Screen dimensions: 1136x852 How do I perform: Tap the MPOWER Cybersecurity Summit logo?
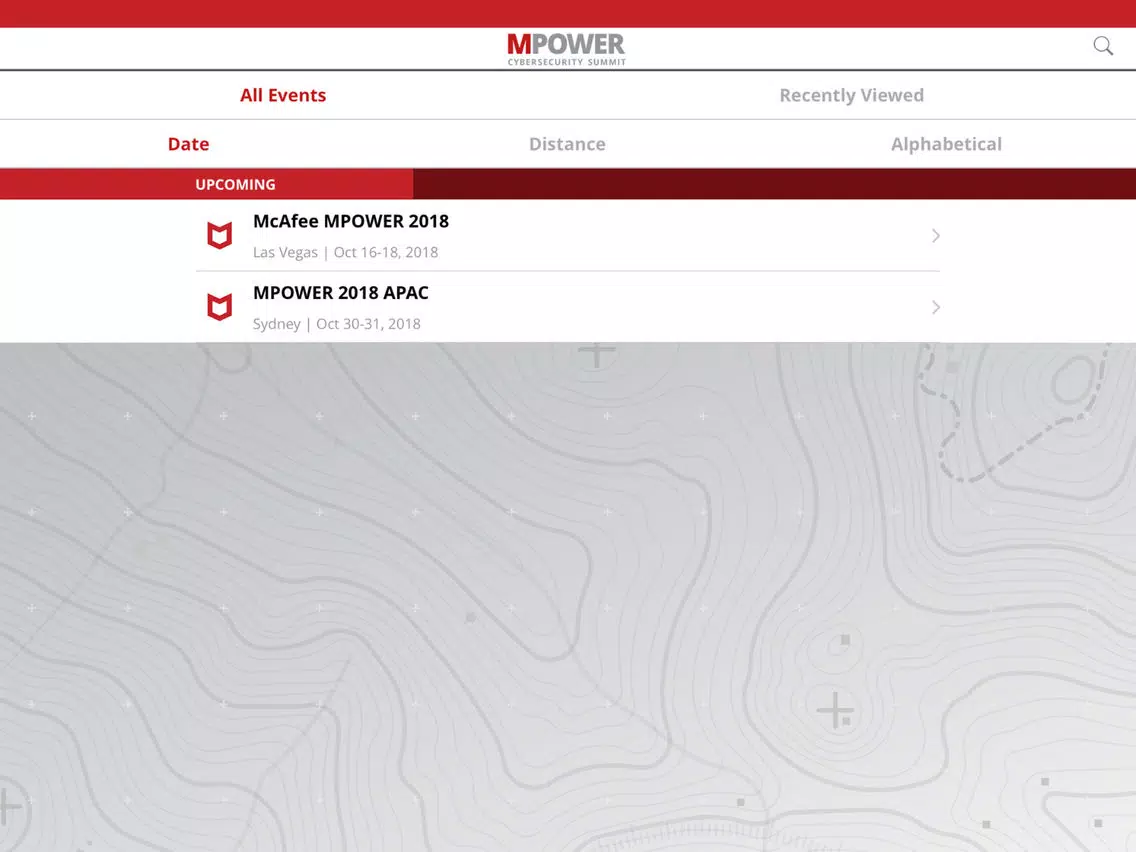pyautogui.click(x=567, y=49)
